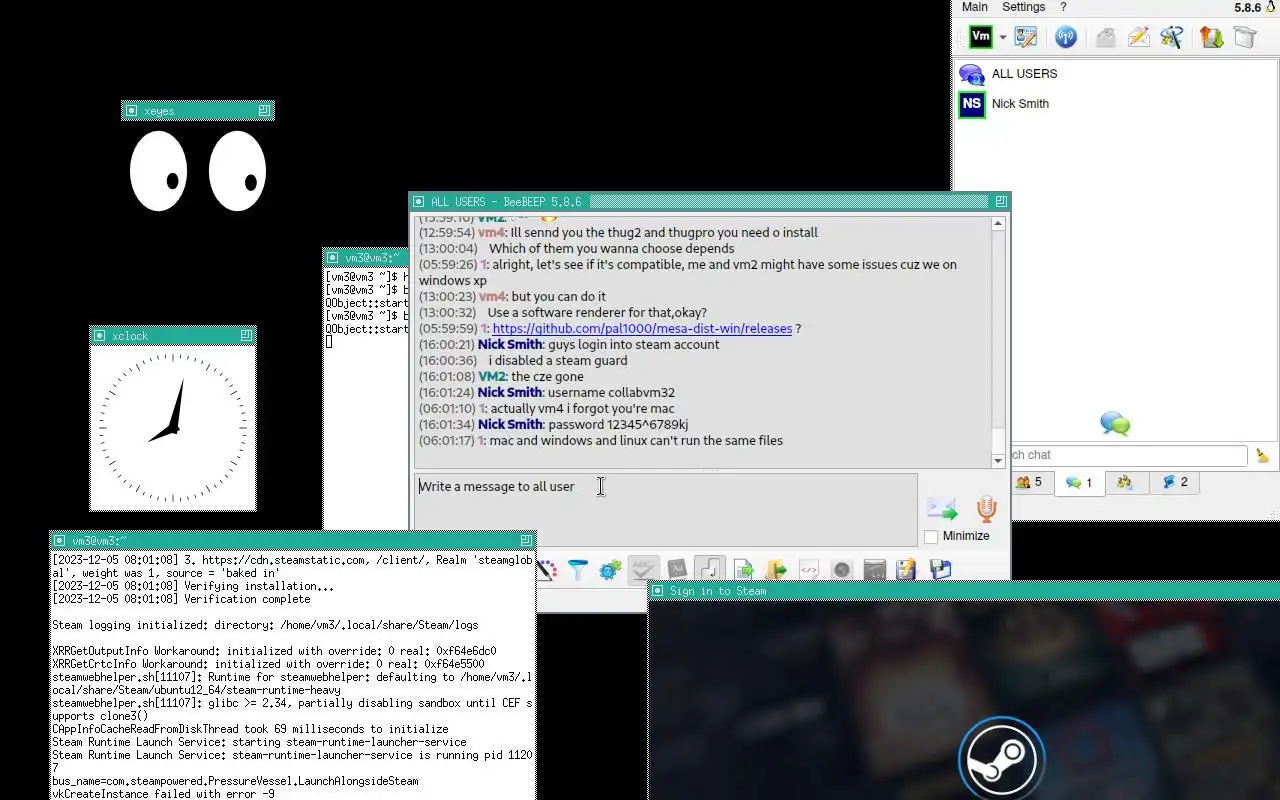The height and width of the screenshot is (800, 1280).
Task: Click the xeyes window title bar
Action: pos(198,111)
